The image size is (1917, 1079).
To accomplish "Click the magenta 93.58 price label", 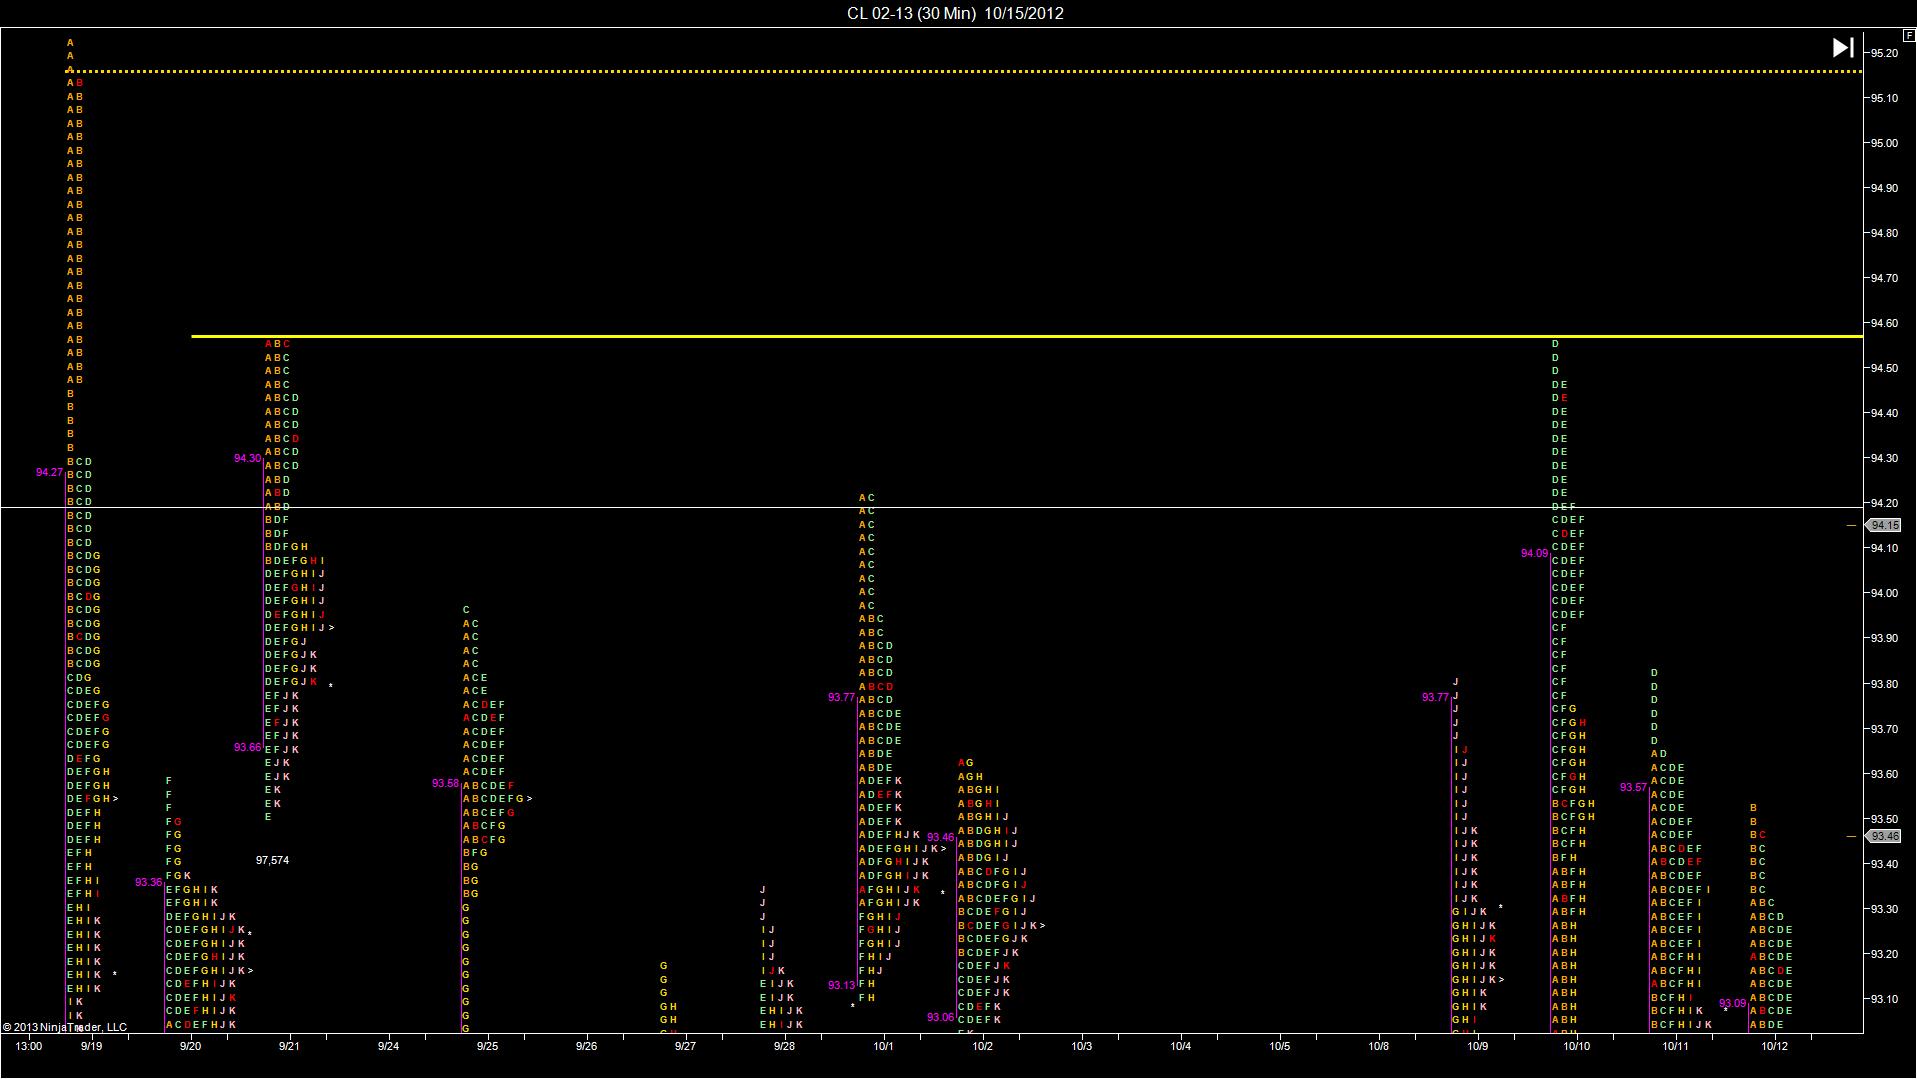I will [x=445, y=783].
